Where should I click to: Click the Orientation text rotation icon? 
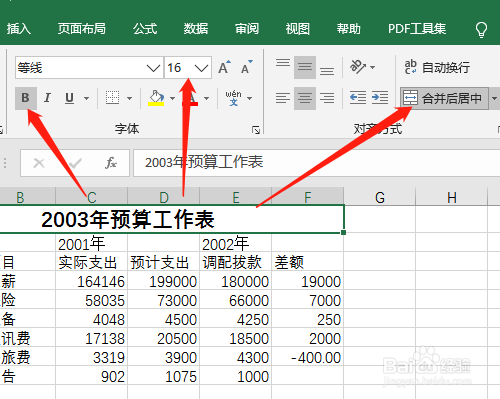click(358, 67)
